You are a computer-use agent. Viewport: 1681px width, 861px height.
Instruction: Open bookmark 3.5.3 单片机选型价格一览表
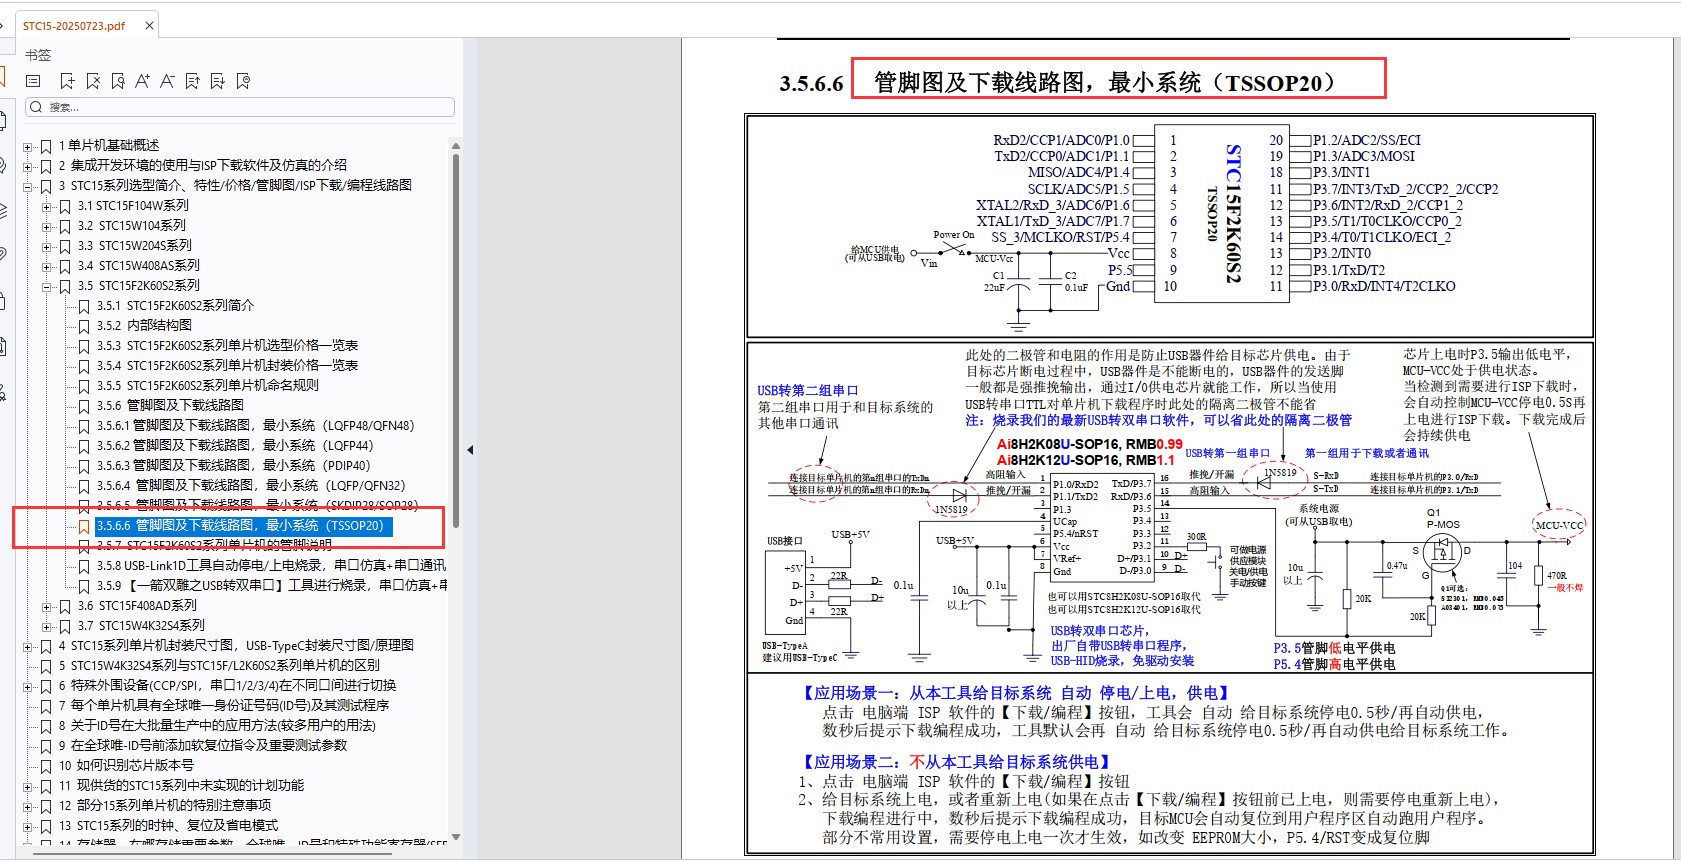point(227,346)
